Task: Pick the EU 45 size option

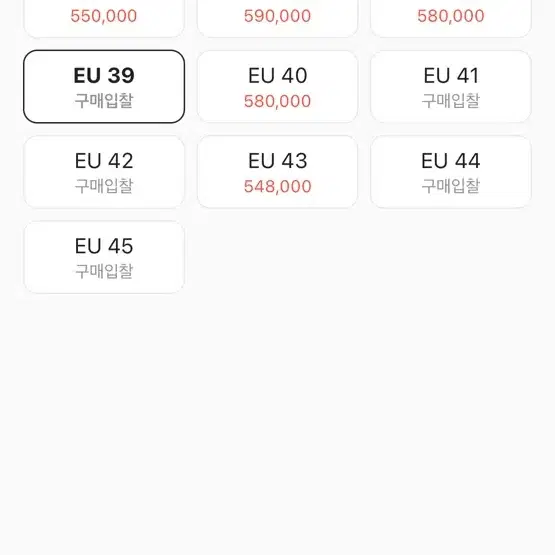Action: pos(104,257)
